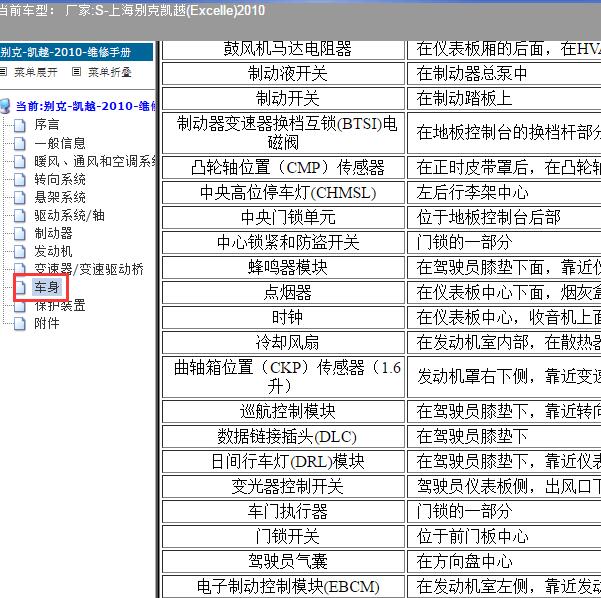The image size is (601, 598).
Task: Click the 在驾驶员膝垫下 location cell
Action: (504, 436)
